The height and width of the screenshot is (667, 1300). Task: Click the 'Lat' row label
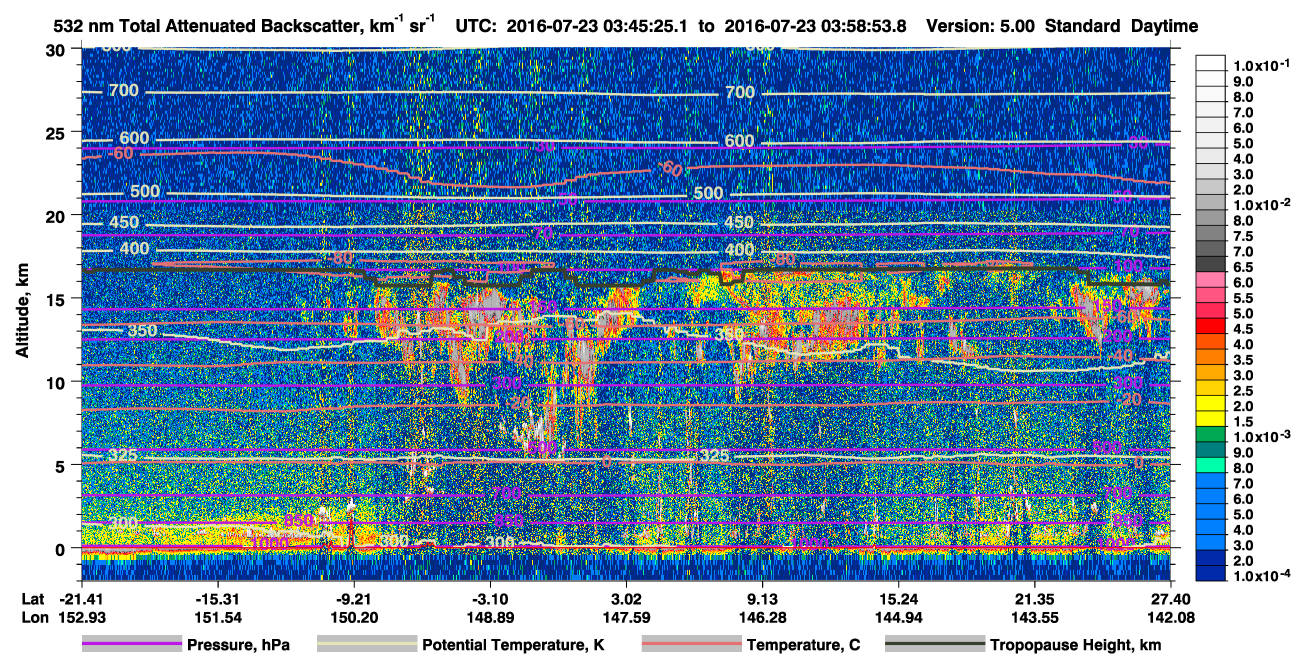35,598
